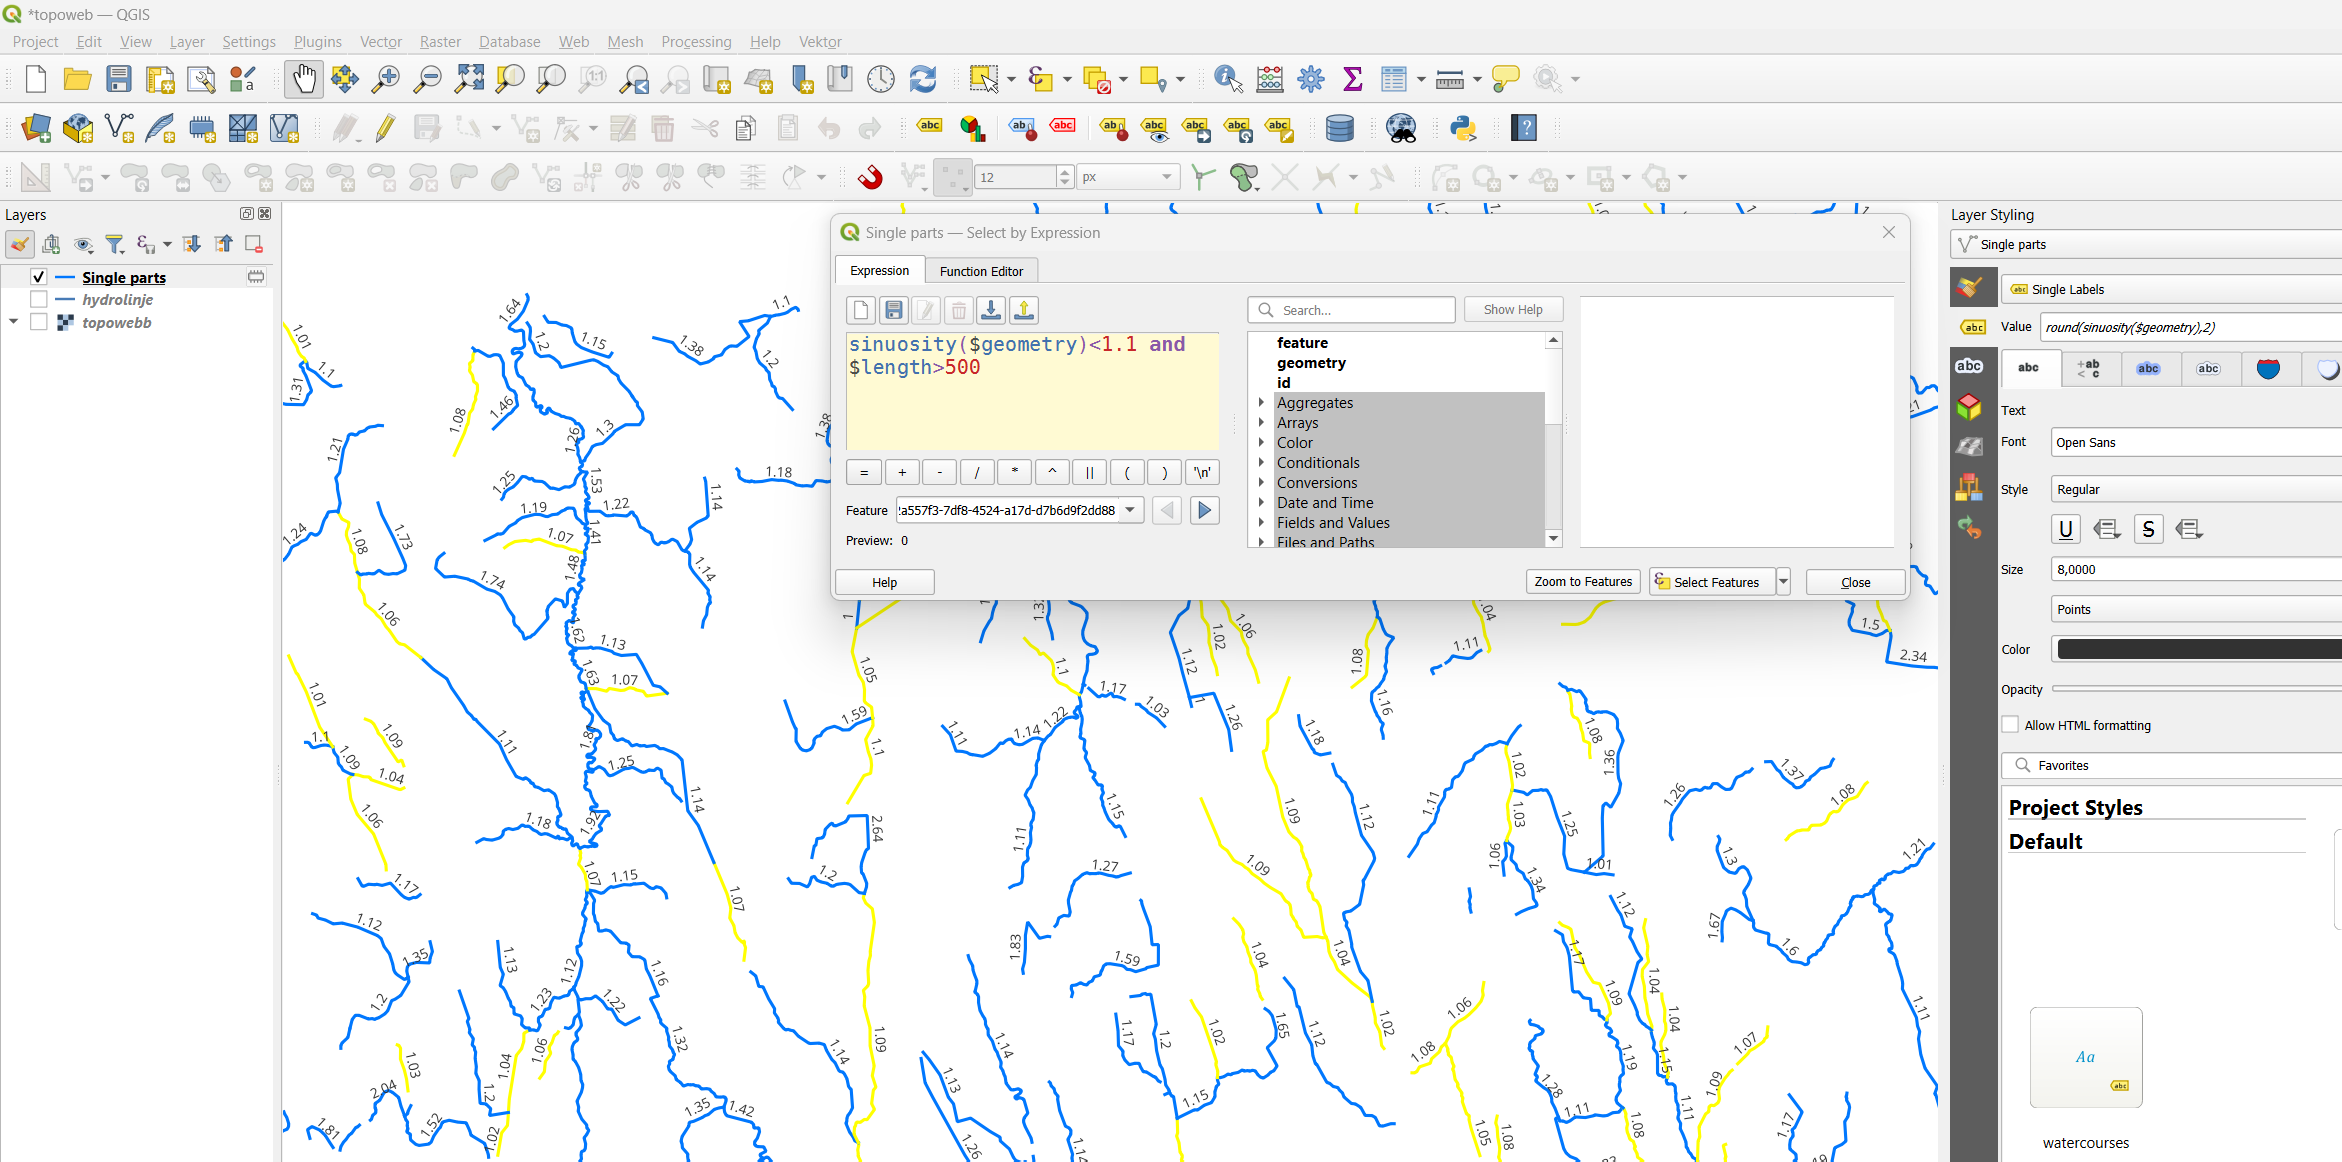Insert the equals operator button

coord(864,472)
